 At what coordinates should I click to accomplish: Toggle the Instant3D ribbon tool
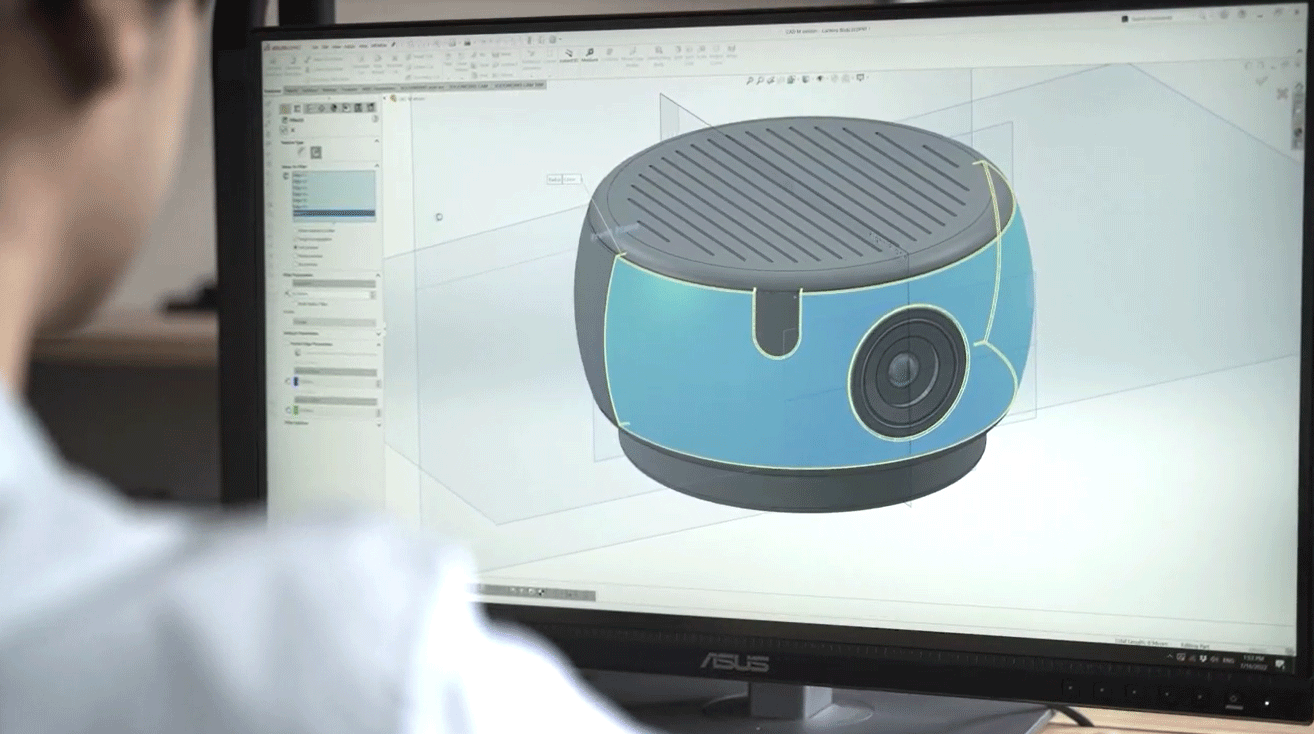point(569,56)
